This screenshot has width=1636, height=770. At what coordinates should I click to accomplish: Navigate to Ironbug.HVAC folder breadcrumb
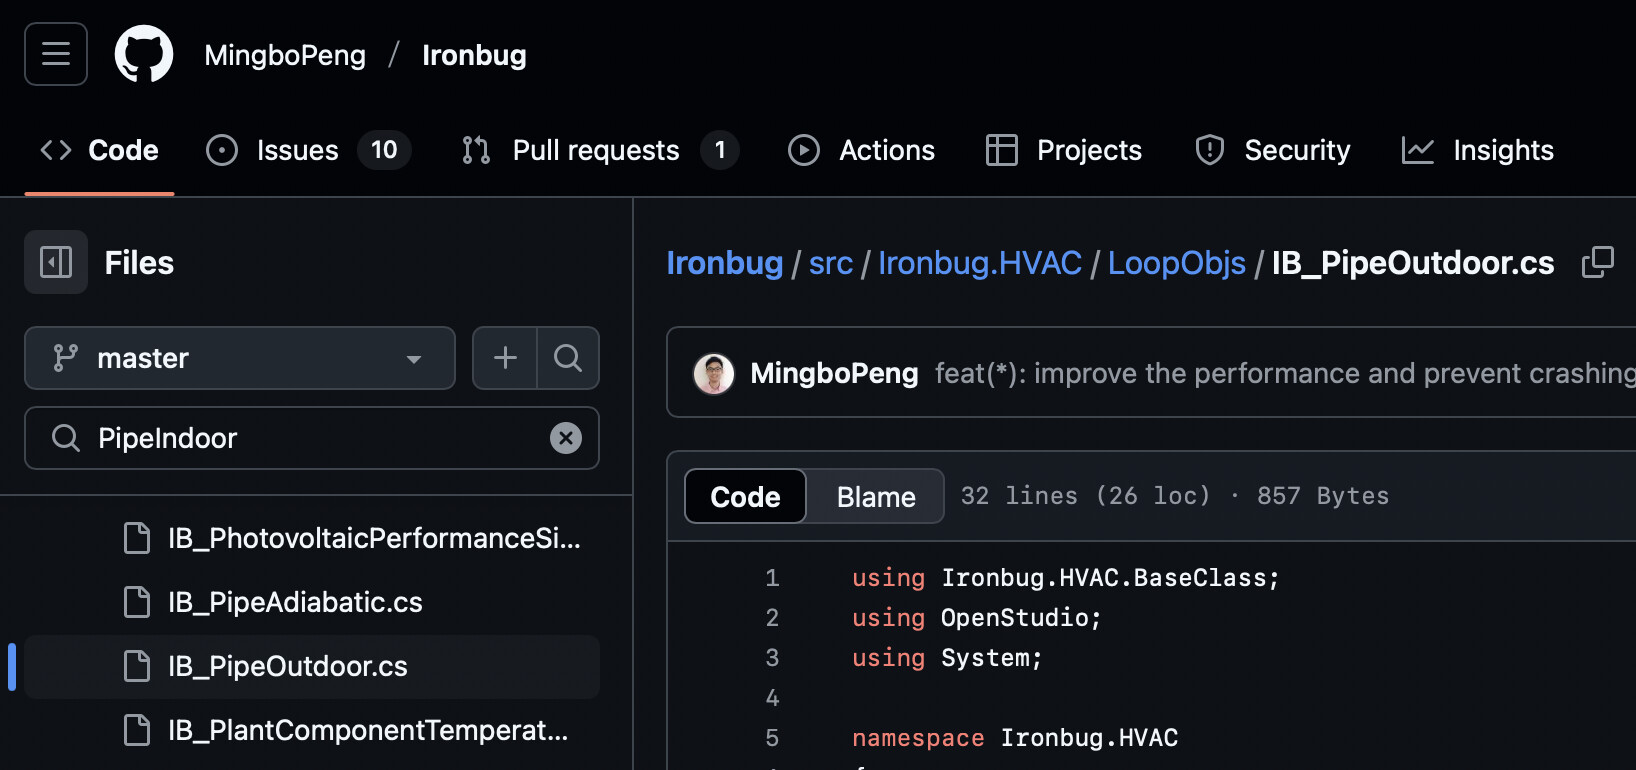tap(980, 263)
